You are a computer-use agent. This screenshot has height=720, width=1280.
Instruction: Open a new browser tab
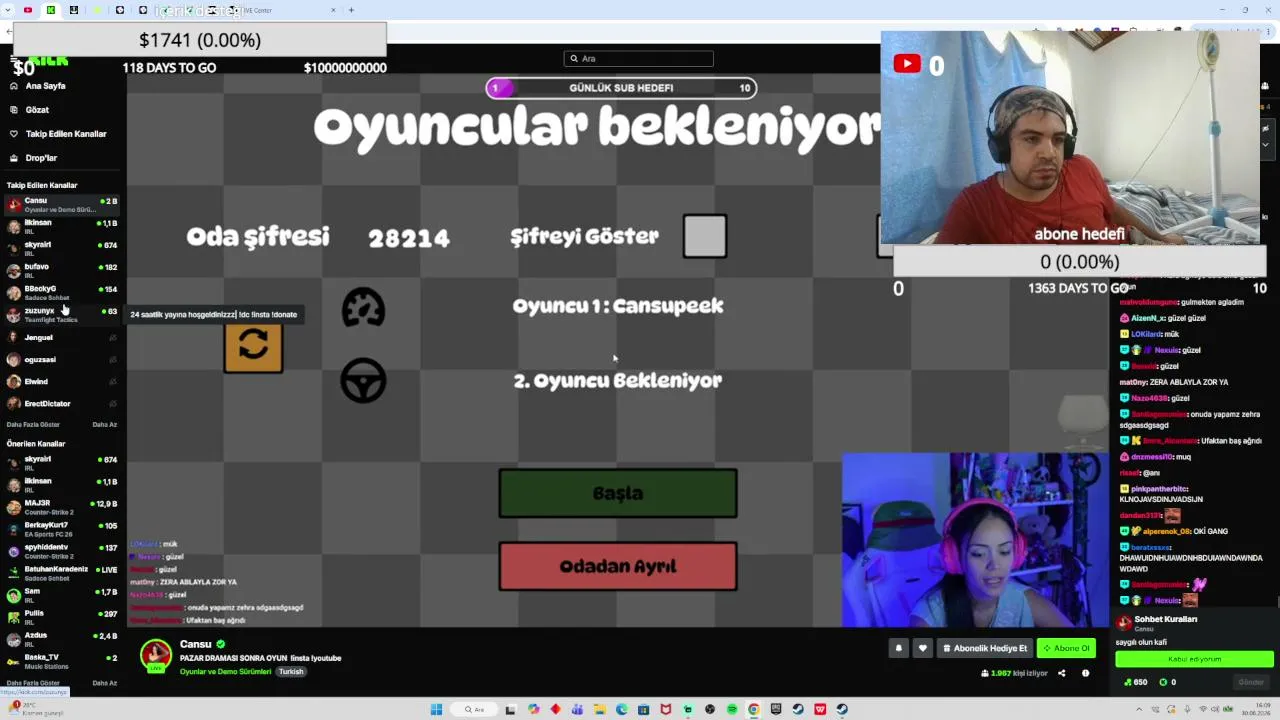point(351,10)
